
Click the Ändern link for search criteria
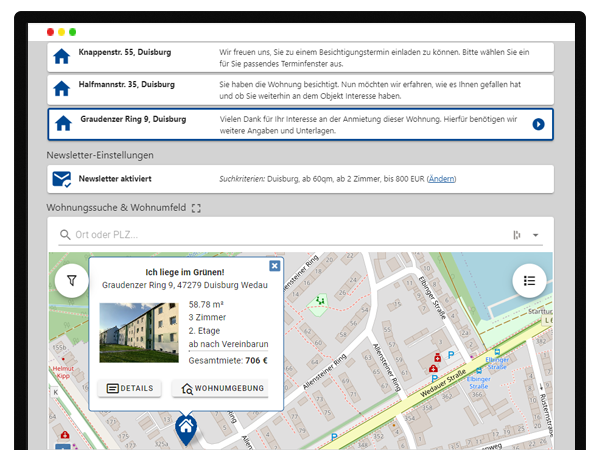tap(439, 179)
